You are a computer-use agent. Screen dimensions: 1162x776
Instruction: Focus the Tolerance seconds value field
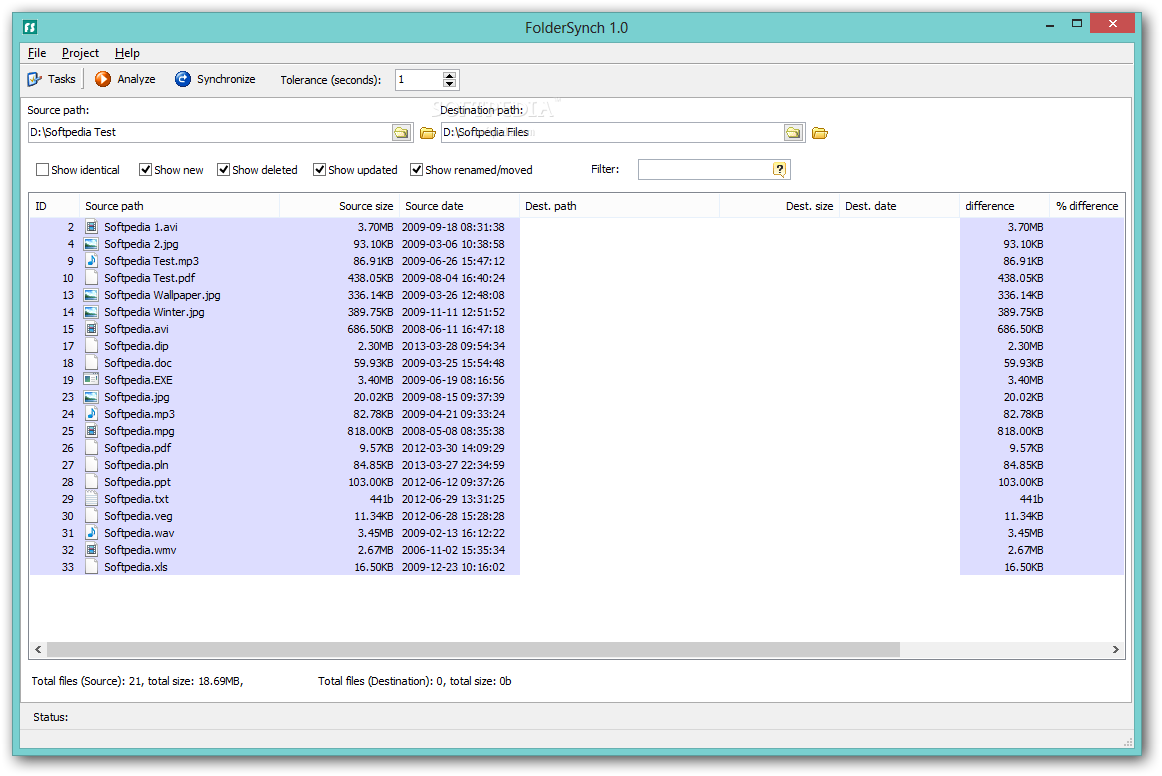419,80
